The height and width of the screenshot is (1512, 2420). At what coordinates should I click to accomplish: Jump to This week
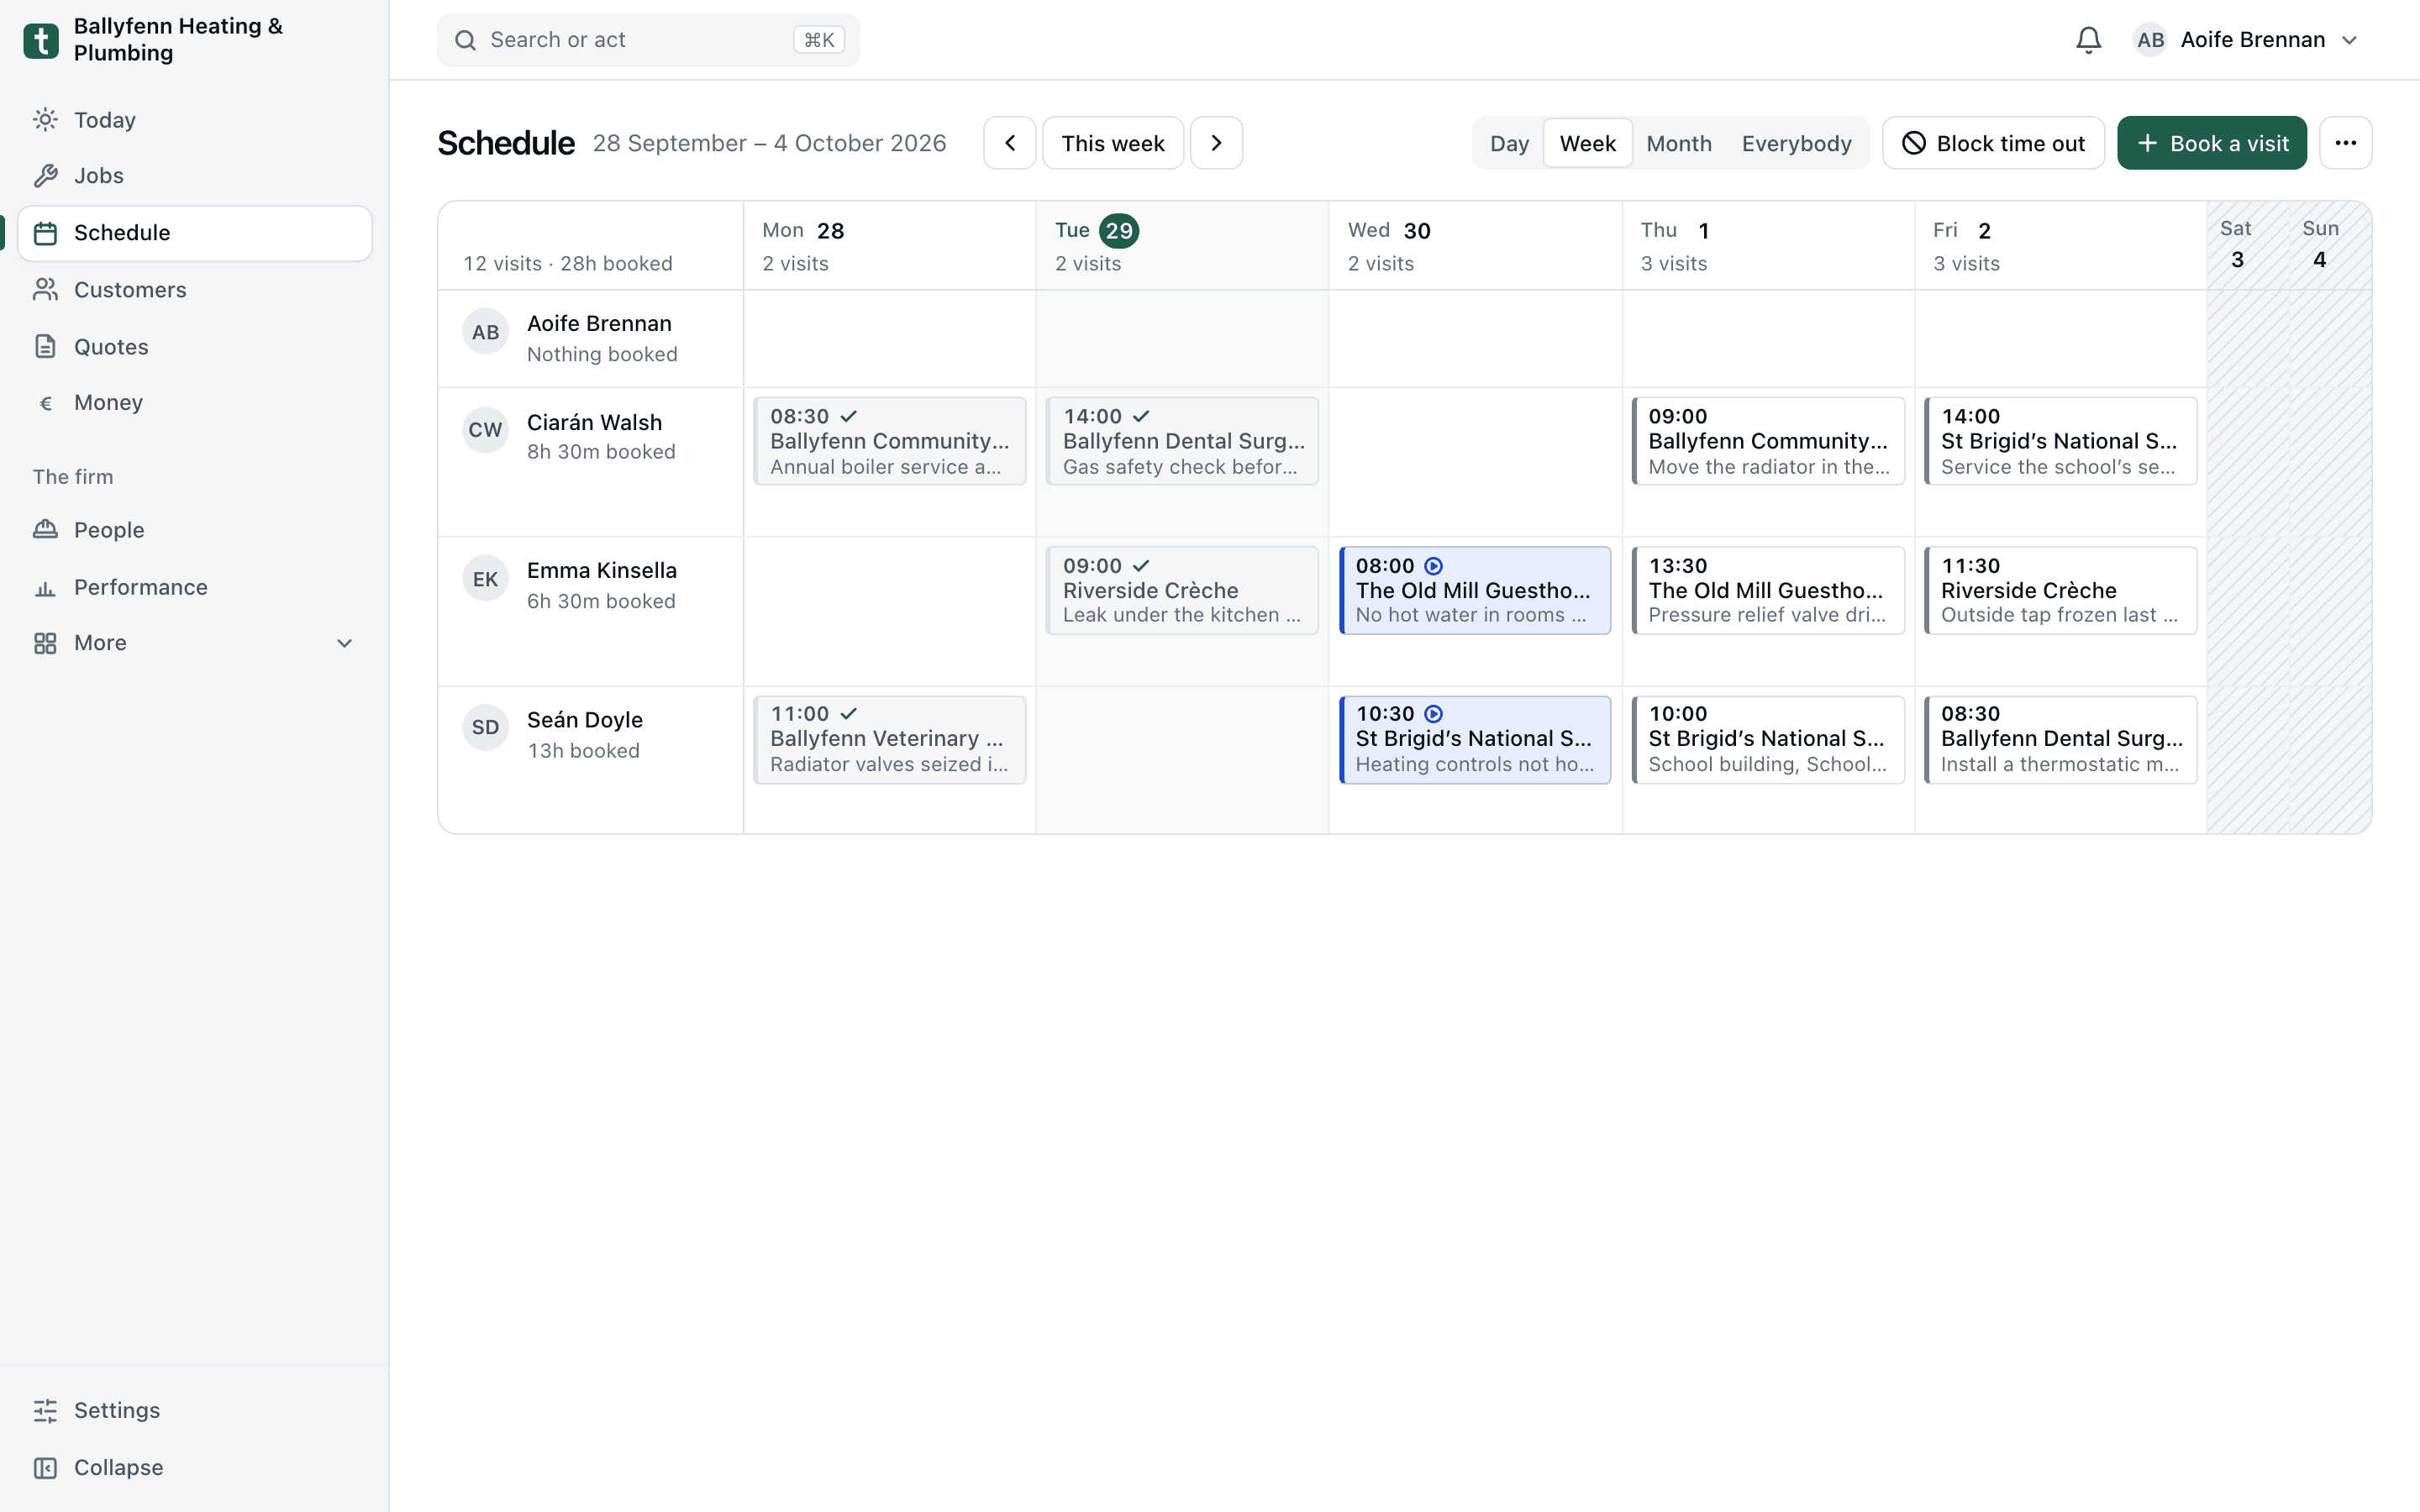tap(1112, 143)
